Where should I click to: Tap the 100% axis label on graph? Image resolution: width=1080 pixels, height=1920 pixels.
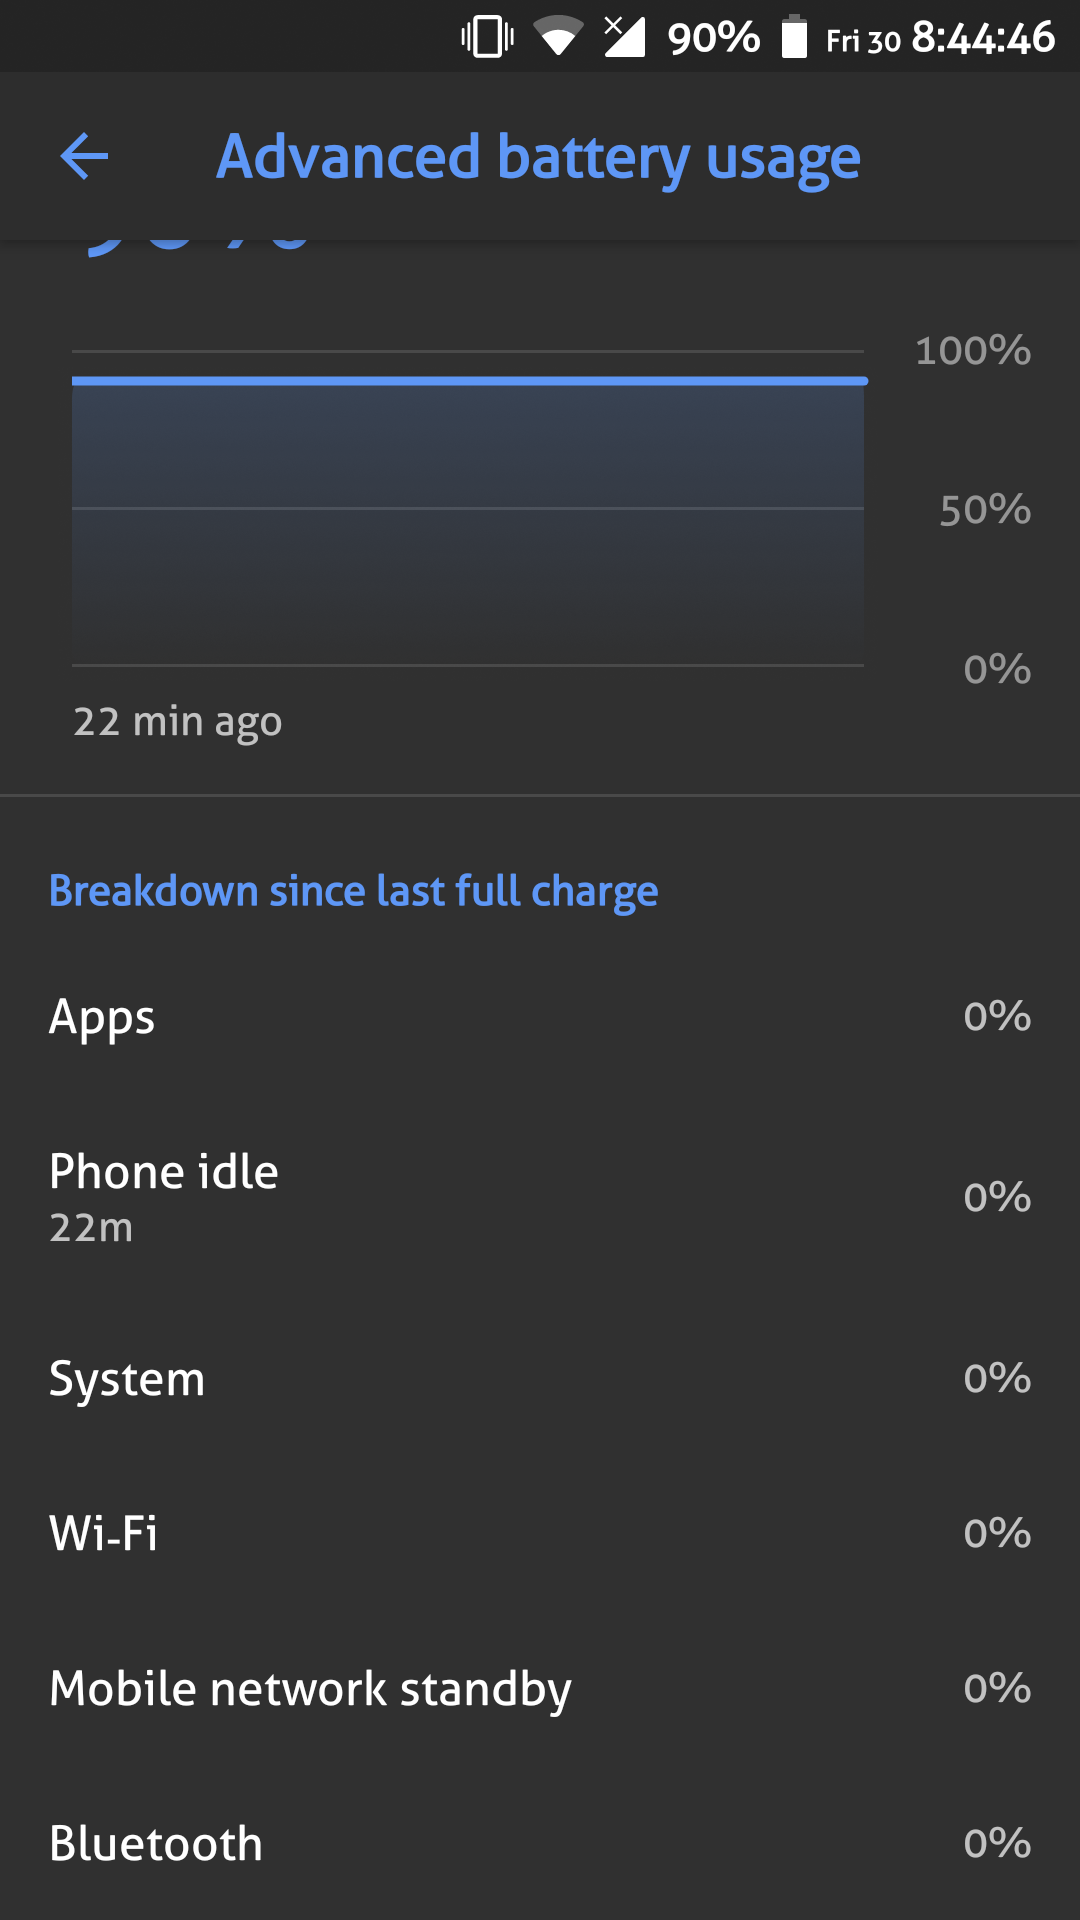click(x=971, y=351)
